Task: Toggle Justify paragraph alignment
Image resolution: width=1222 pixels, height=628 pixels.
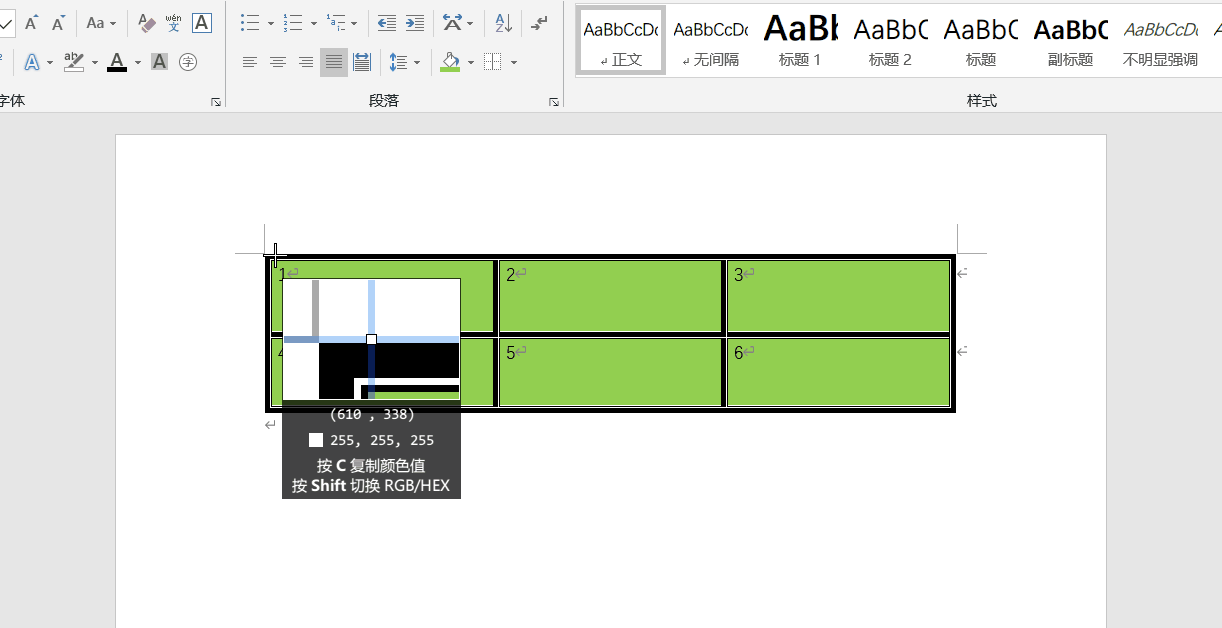Action: point(334,62)
